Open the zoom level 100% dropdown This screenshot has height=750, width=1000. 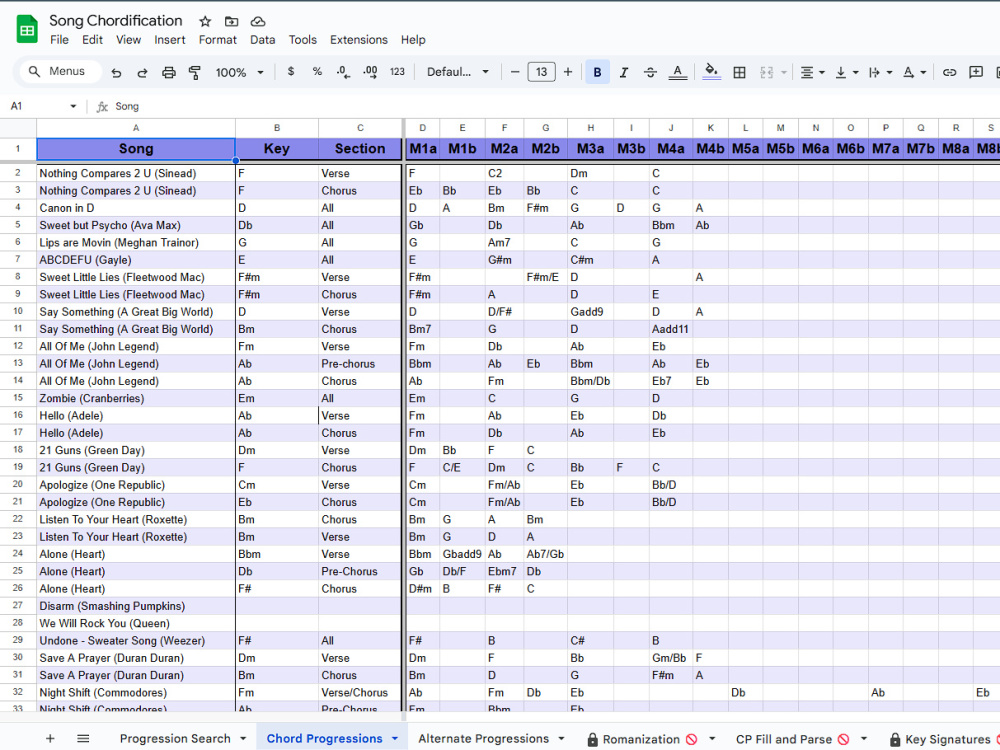click(x=240, y=72)
